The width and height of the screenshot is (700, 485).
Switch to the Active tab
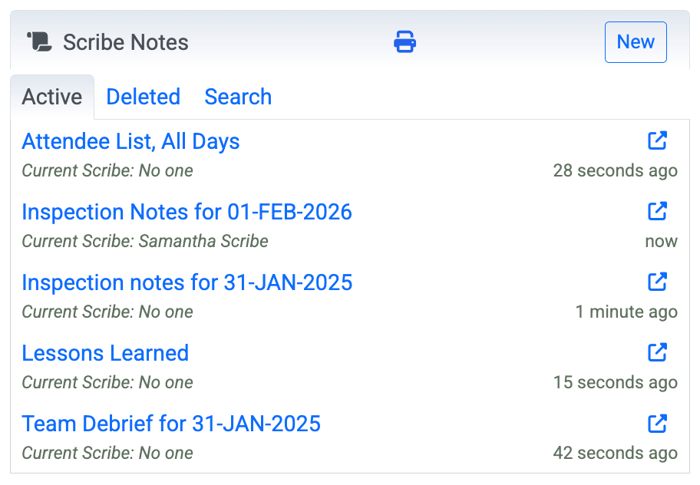[52, 97]
